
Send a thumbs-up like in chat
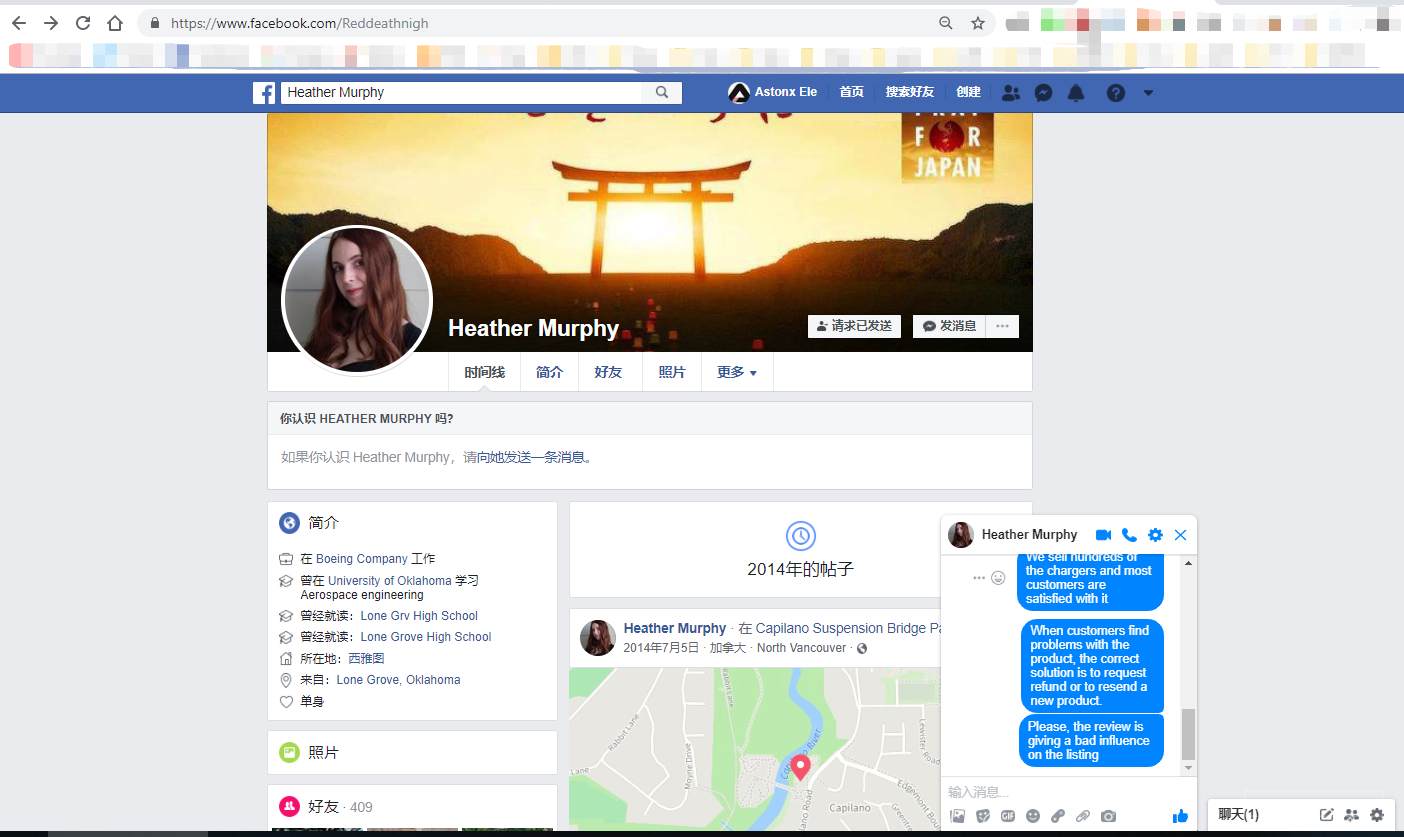tap(1180, 816)
